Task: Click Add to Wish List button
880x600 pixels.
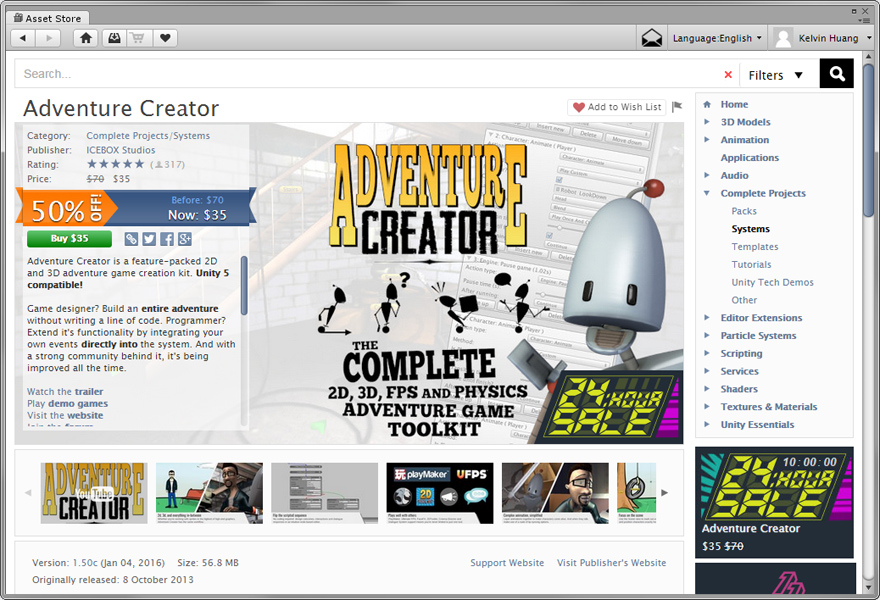Action: [x=617, y=107]
